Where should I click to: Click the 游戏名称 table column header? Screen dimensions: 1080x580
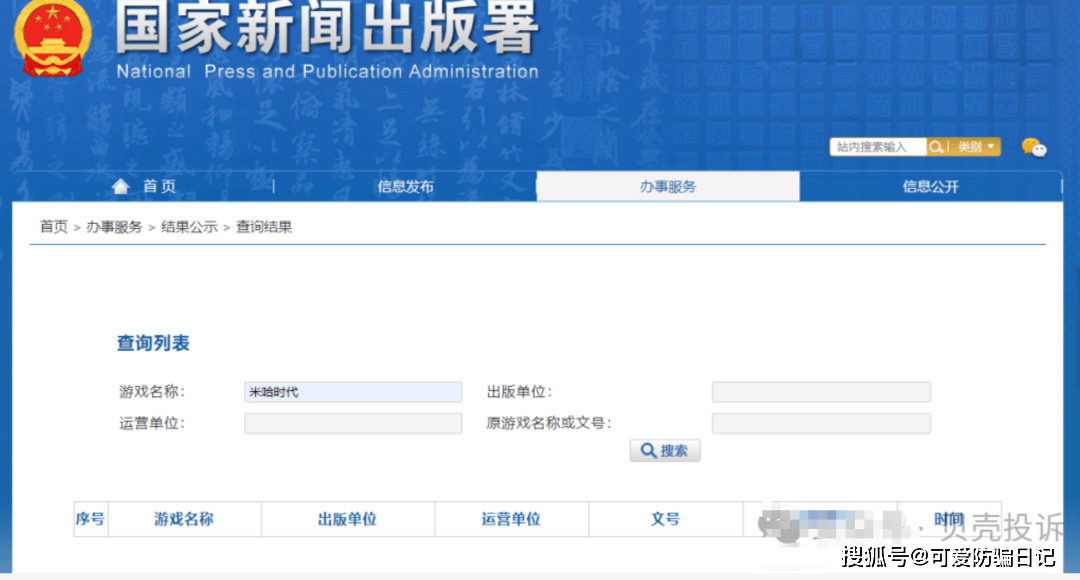184,519
